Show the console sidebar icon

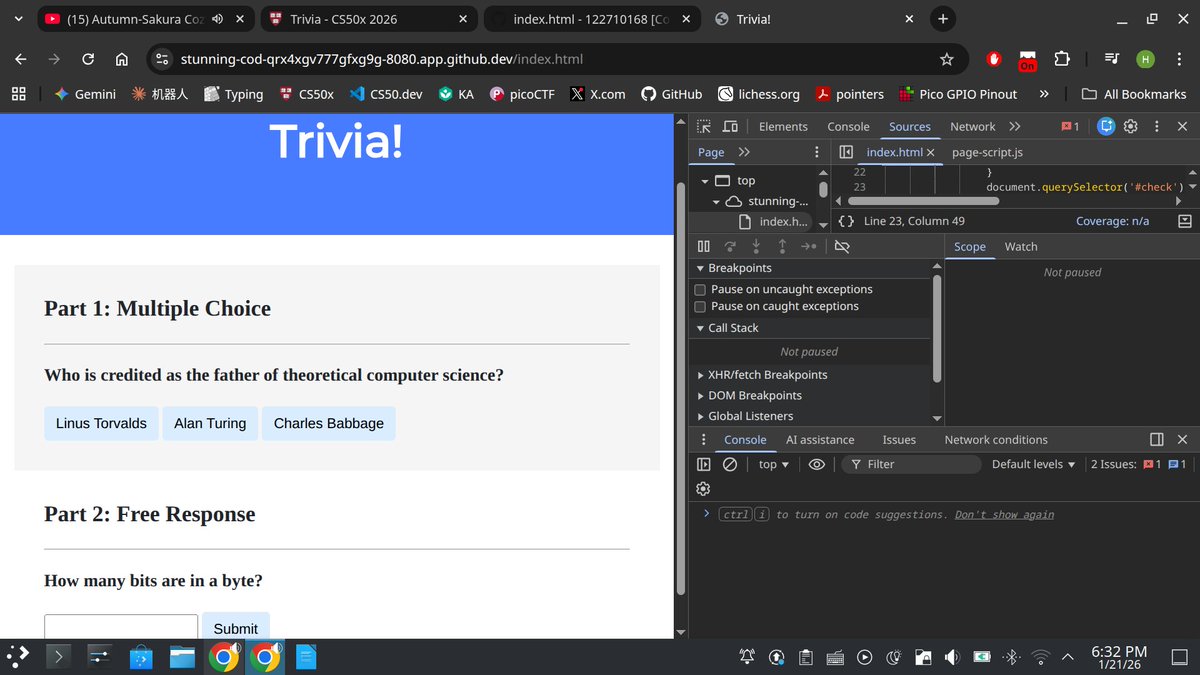pyautogui.click(x=704, y=464)
